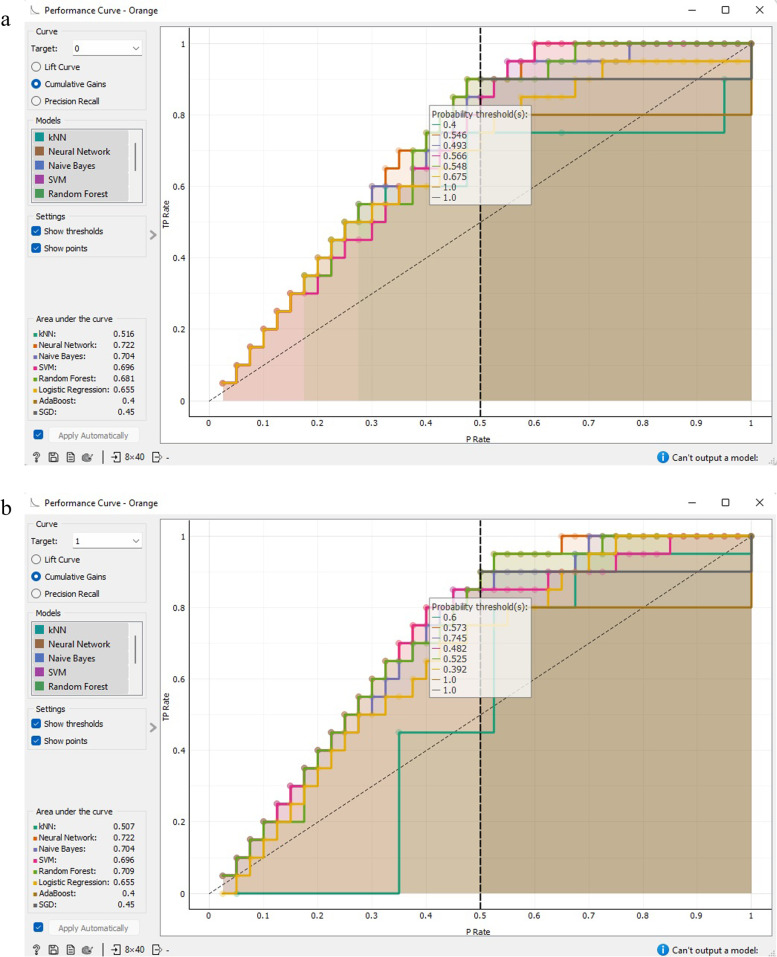Select Random Forest model, bottom window list

point(80,686)
